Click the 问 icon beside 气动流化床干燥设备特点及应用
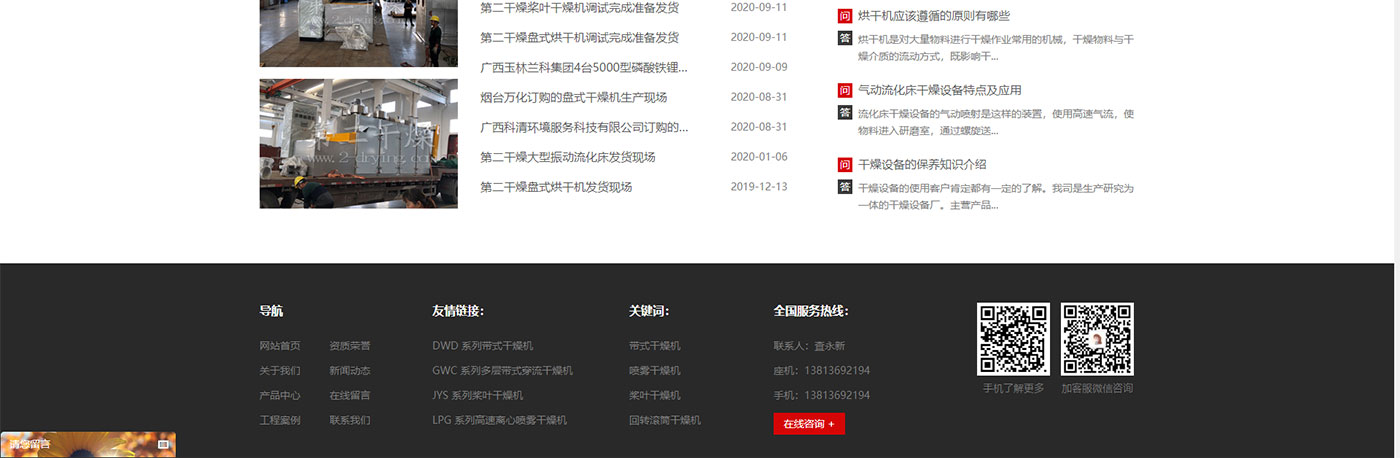Viewport: 1400px width, 458px height. click(845, 90)
